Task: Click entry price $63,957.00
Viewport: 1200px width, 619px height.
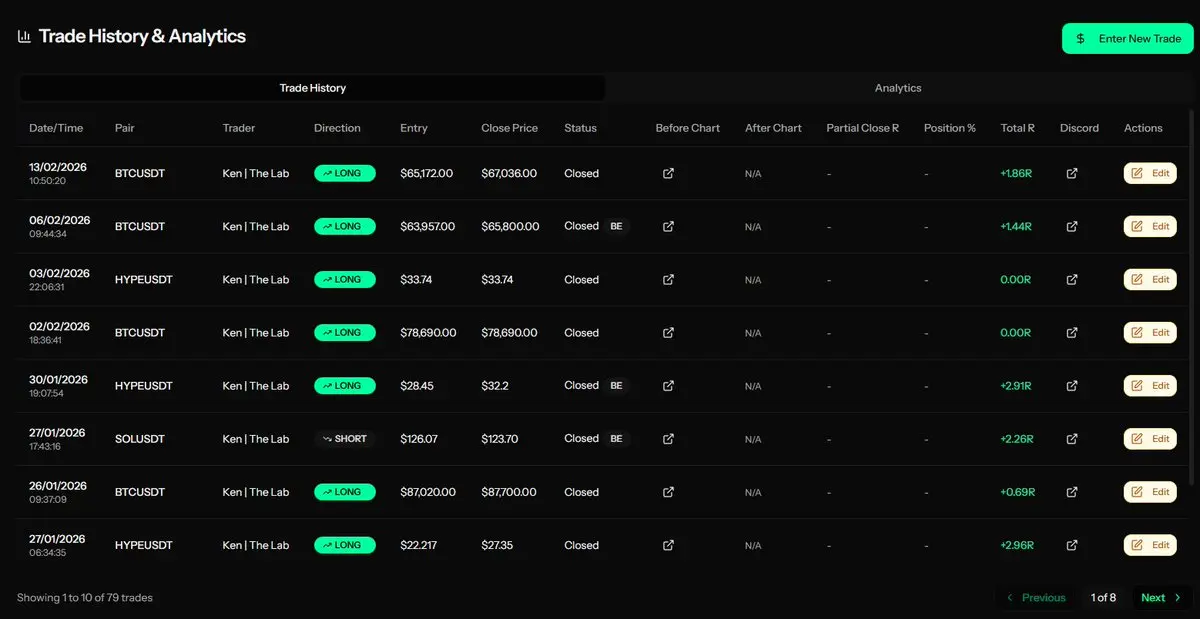Action: (x=427, y=226)
